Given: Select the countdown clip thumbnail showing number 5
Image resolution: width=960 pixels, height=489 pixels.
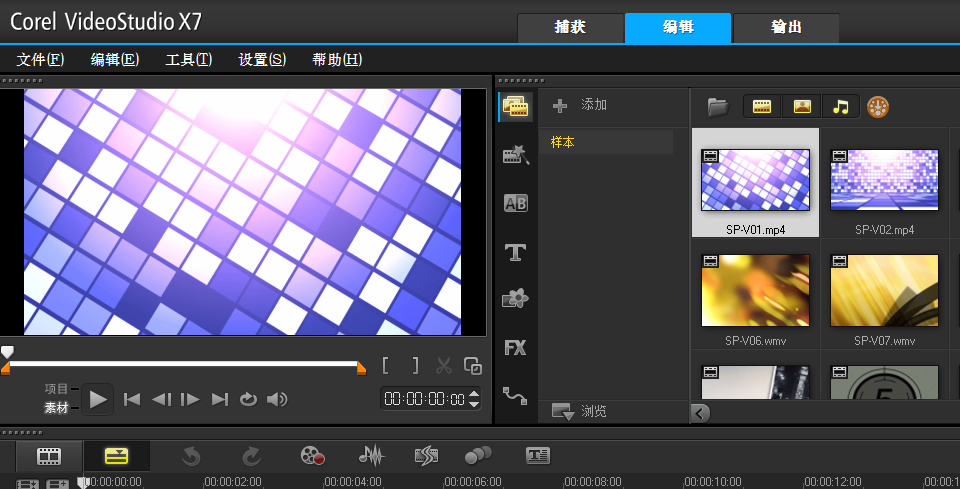Looking at the screenshot, I should (x=885, y=383).
